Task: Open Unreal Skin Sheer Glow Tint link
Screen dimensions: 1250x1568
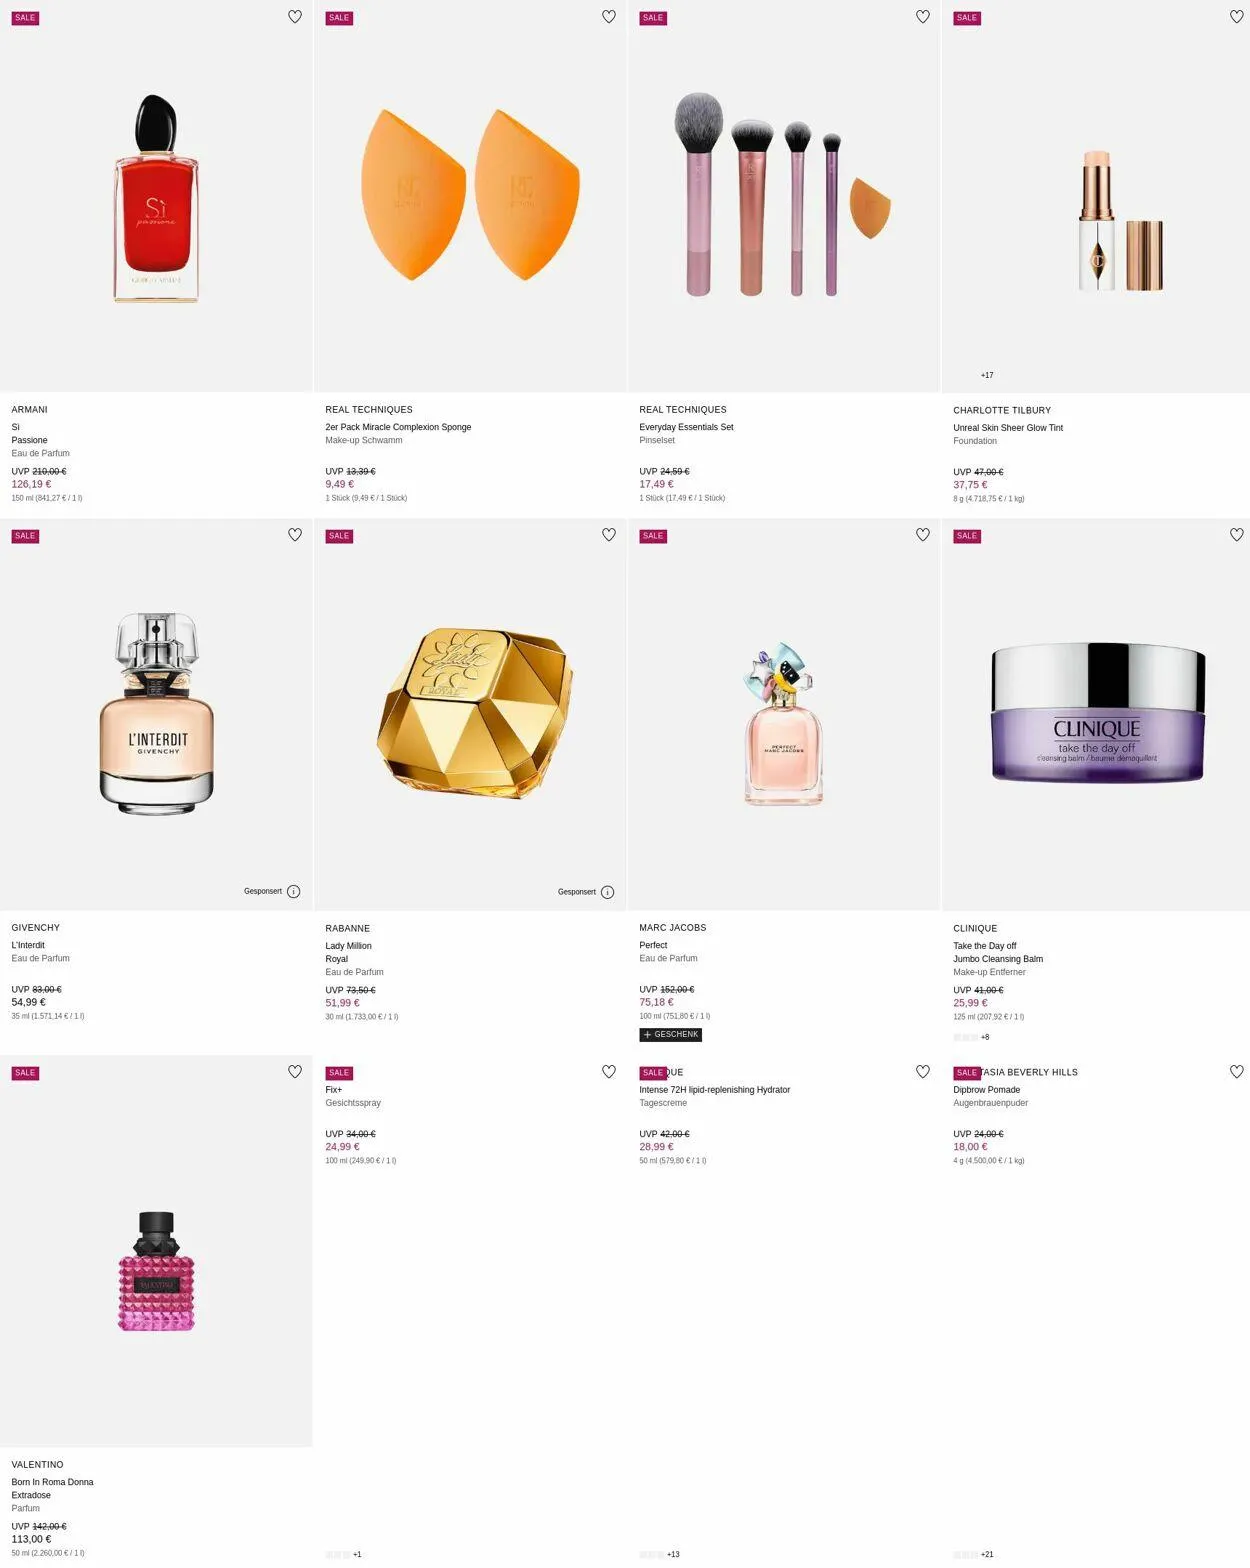Action: tap(1008, 428)
